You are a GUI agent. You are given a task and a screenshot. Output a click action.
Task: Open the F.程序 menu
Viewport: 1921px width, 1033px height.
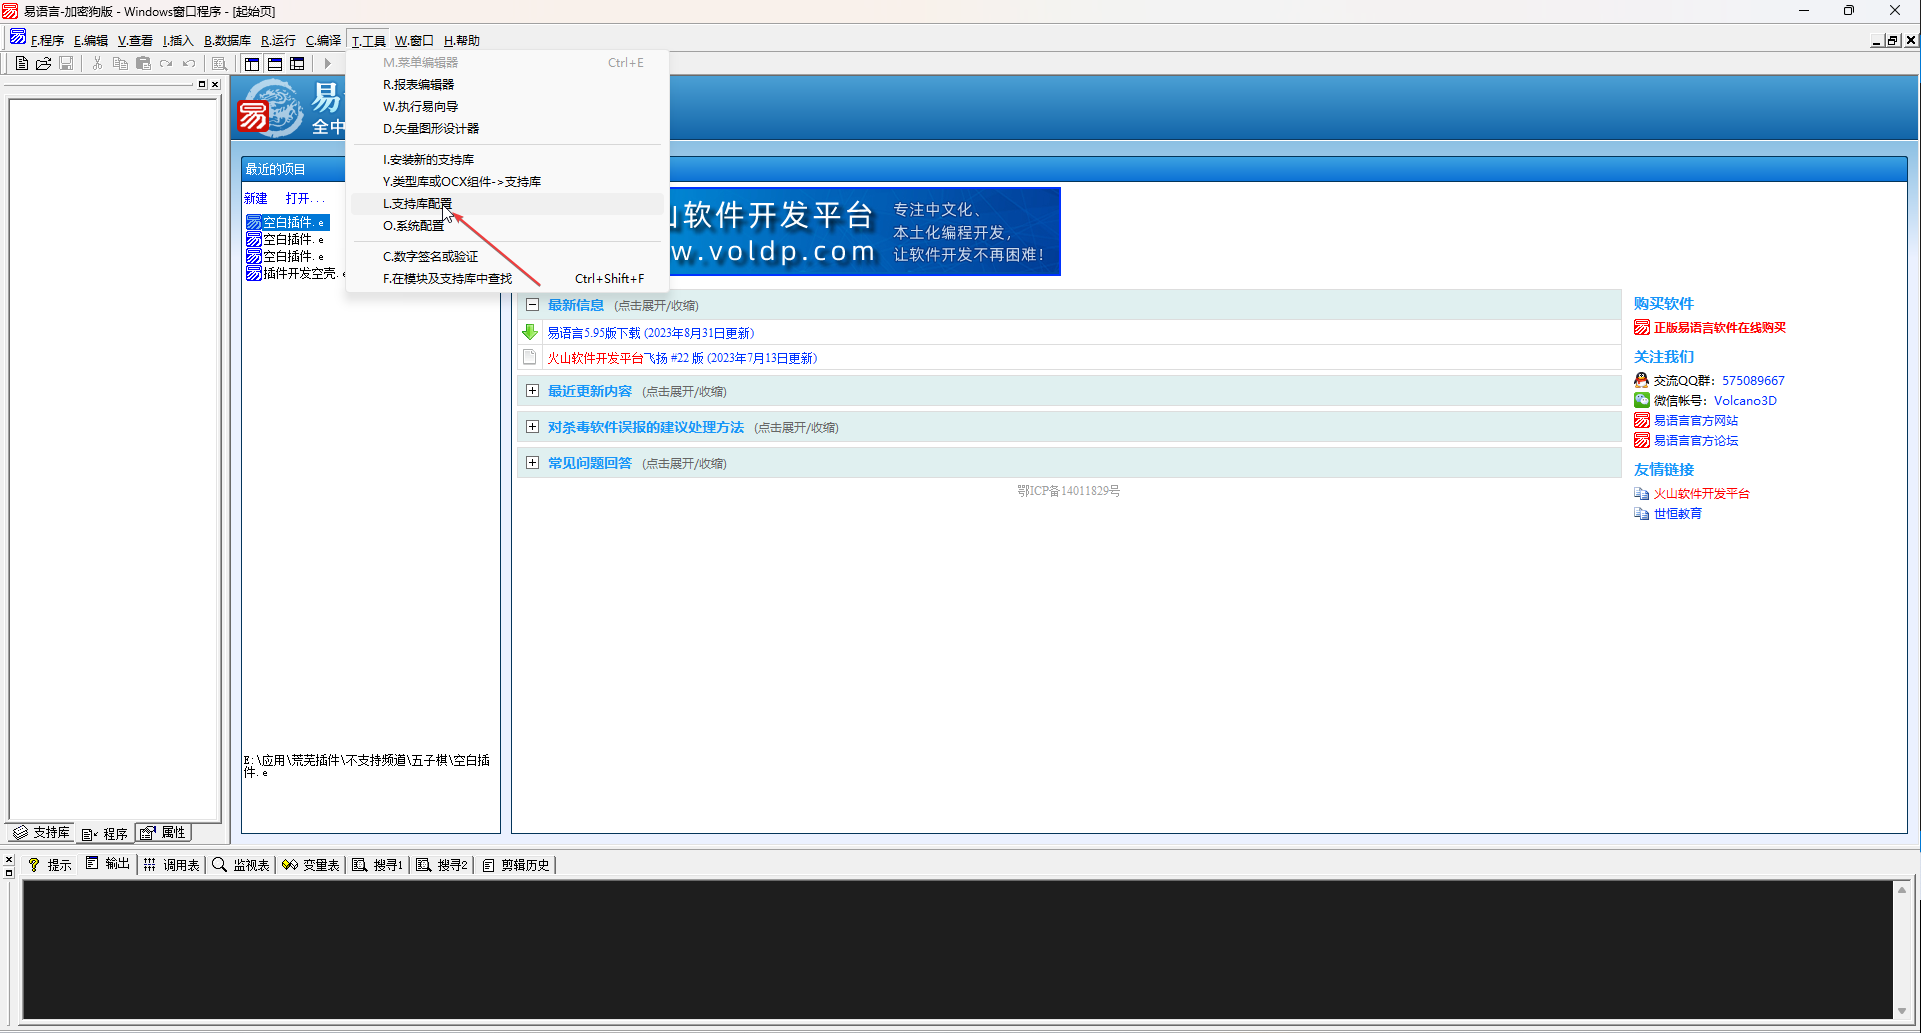point(47,41)
